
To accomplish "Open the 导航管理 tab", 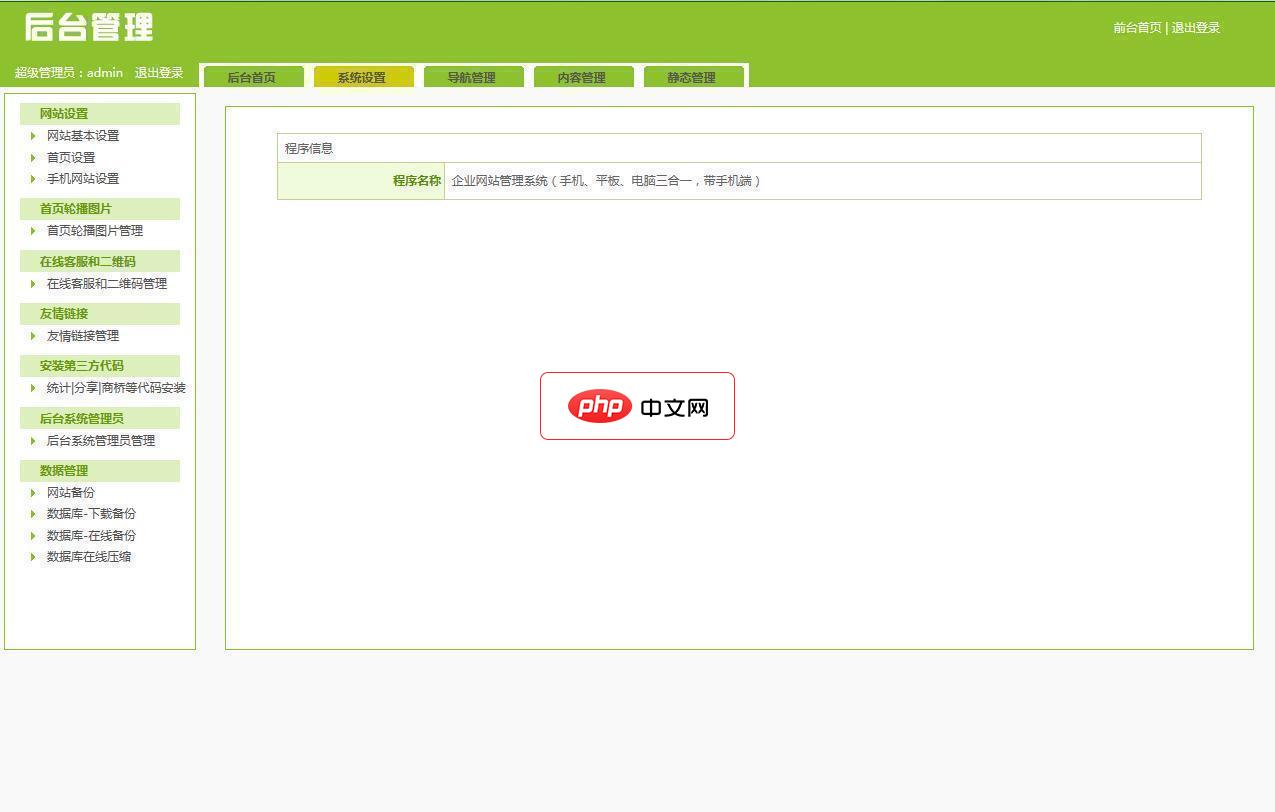I will 472,77.
